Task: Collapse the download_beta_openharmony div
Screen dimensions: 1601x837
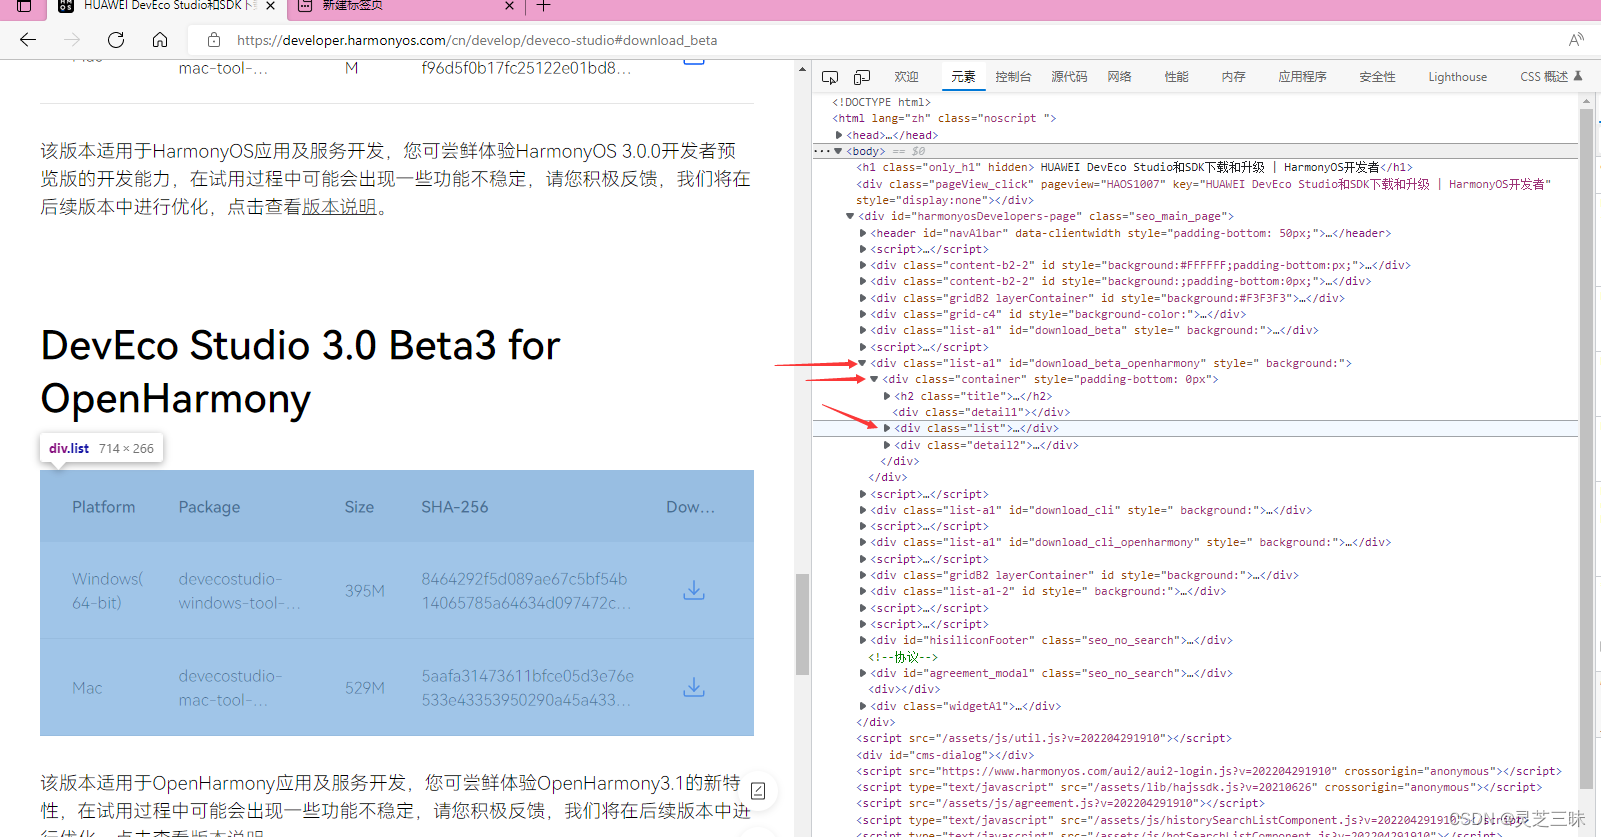Action: click(863, 363)
